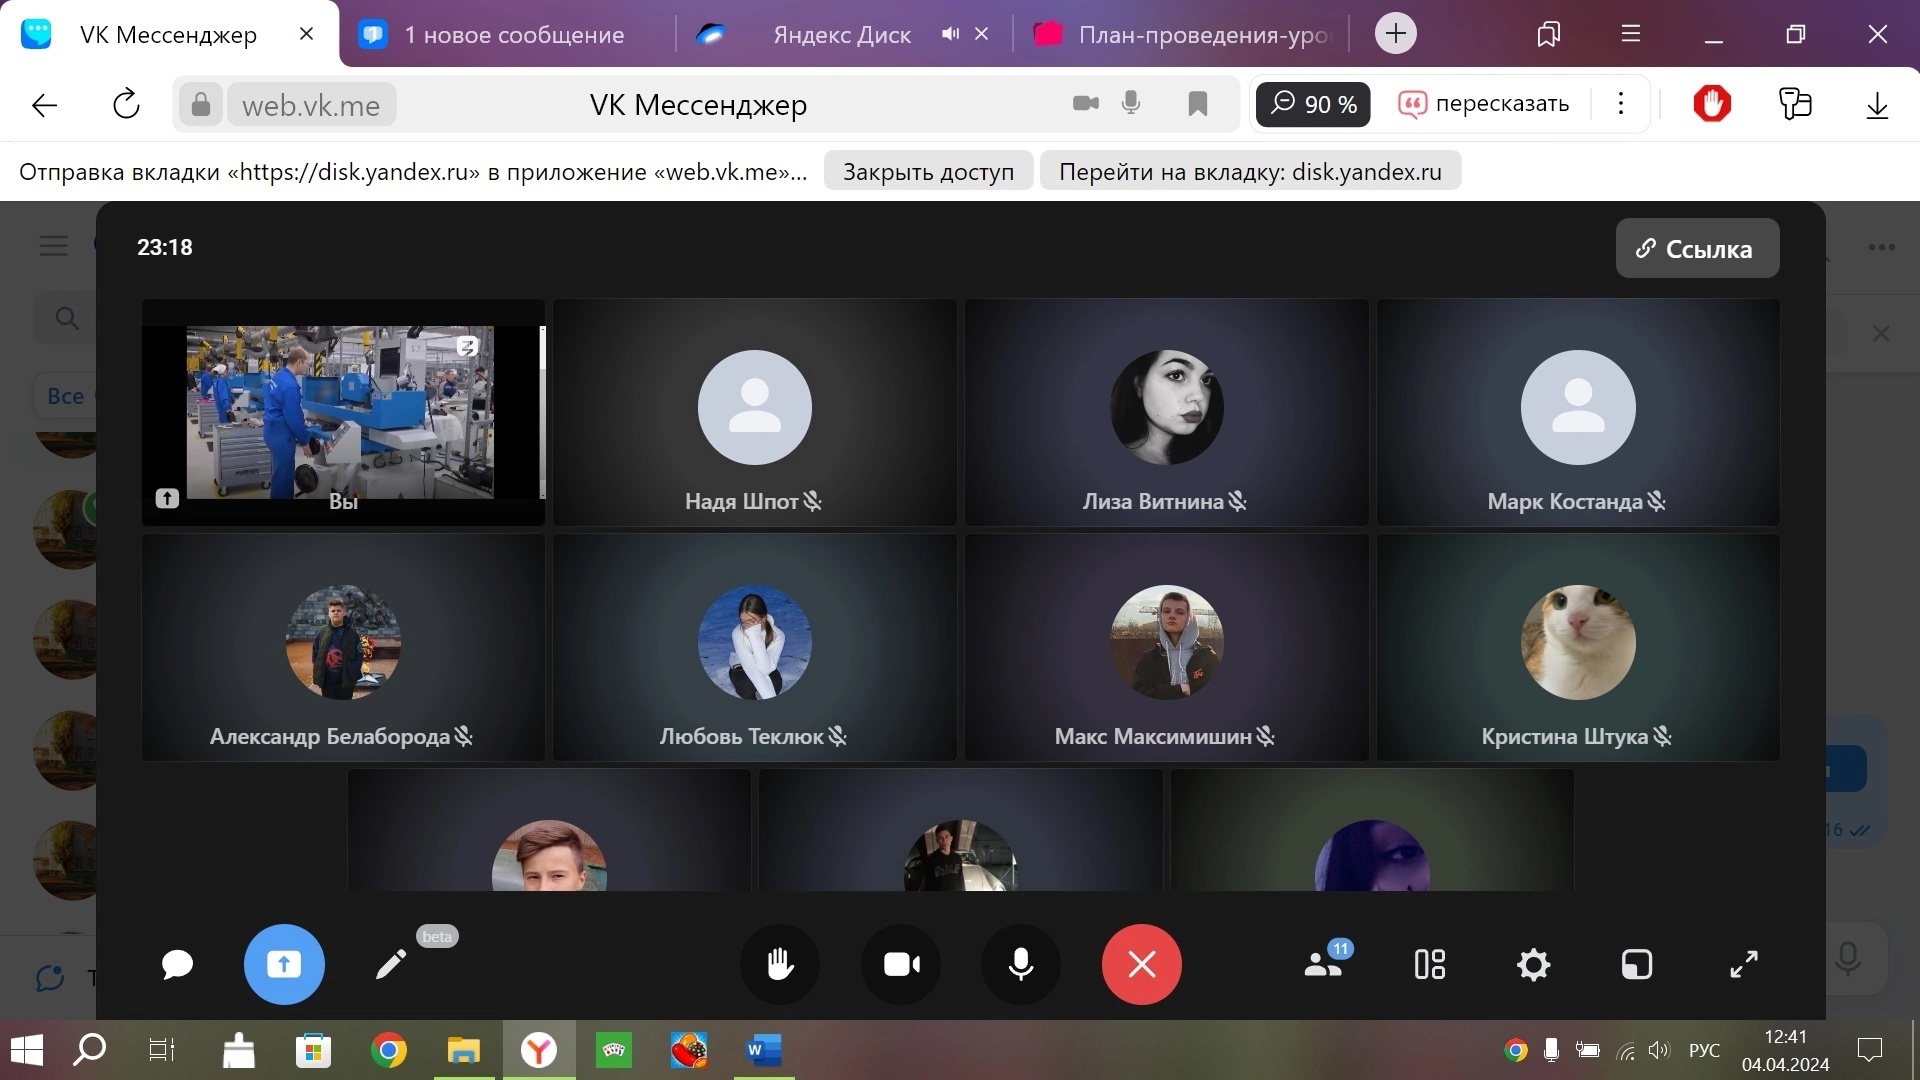1920x1080 pixels.
Task: Click Лиза Витнина avatar
Action: (x=1167, y=407)
